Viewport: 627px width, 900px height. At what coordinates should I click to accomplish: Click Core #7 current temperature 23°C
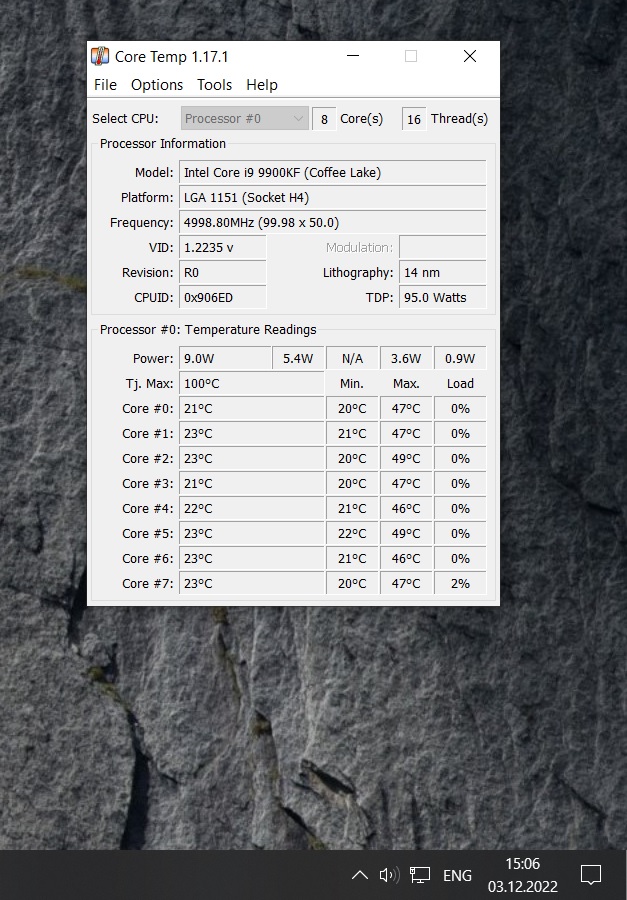pos(251,583)
